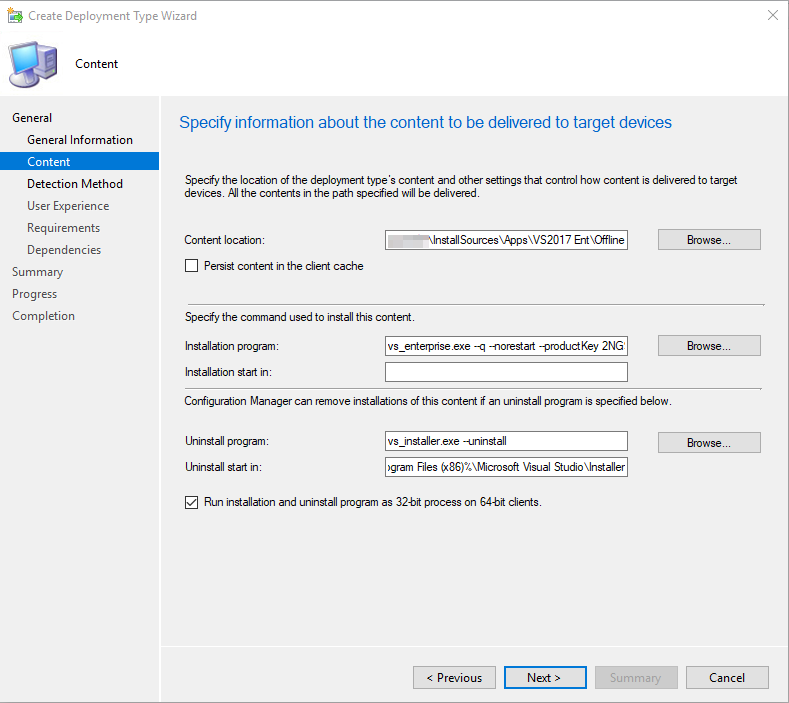Browse for the uninstall program

(x=709, y=443)
